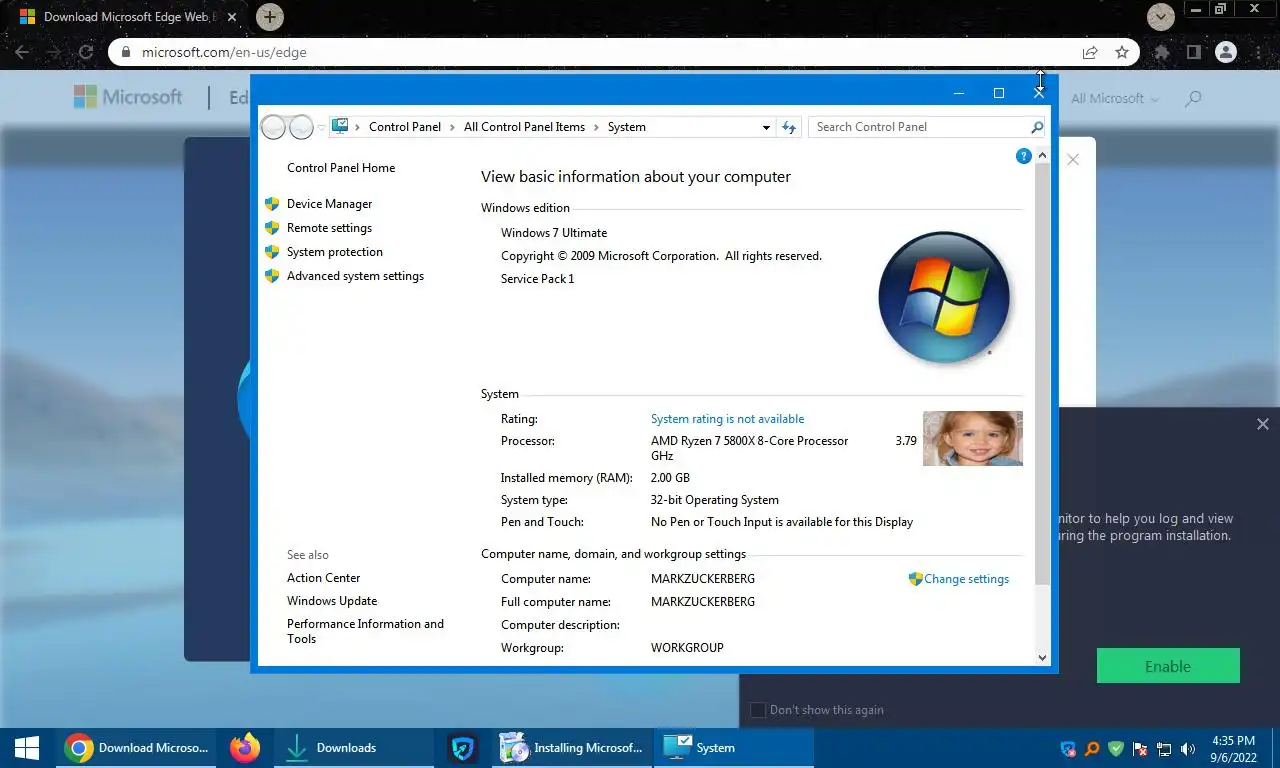Switch to Chrome taskbar button
The height and width of the screenshot is (768, 1280).
[x=137, y=748]
